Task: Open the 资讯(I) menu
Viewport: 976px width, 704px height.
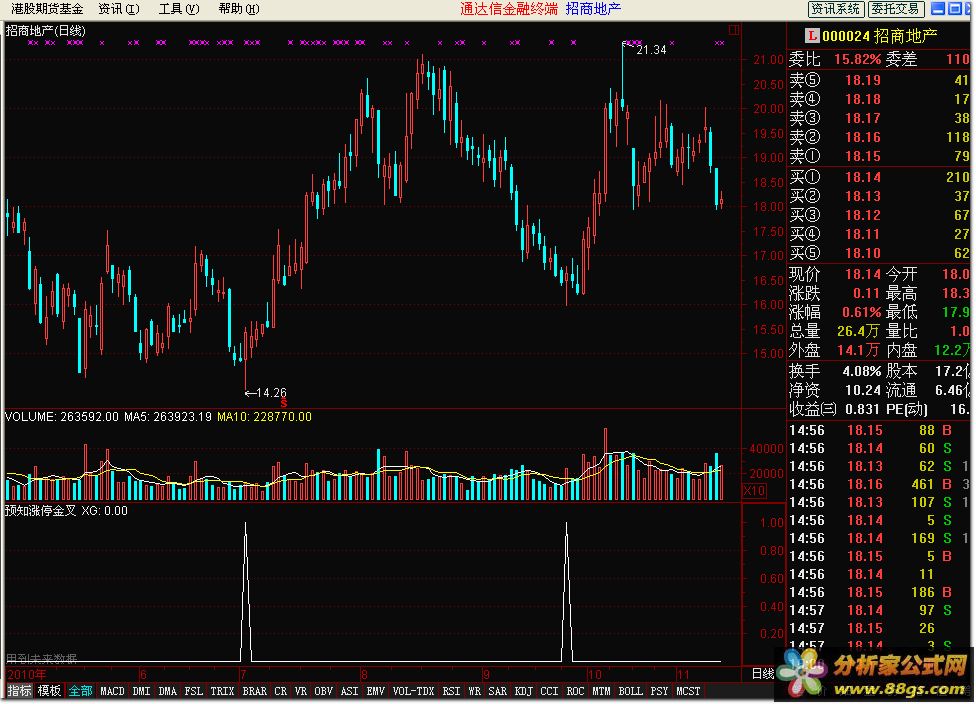Action: (x=118, y=9)
